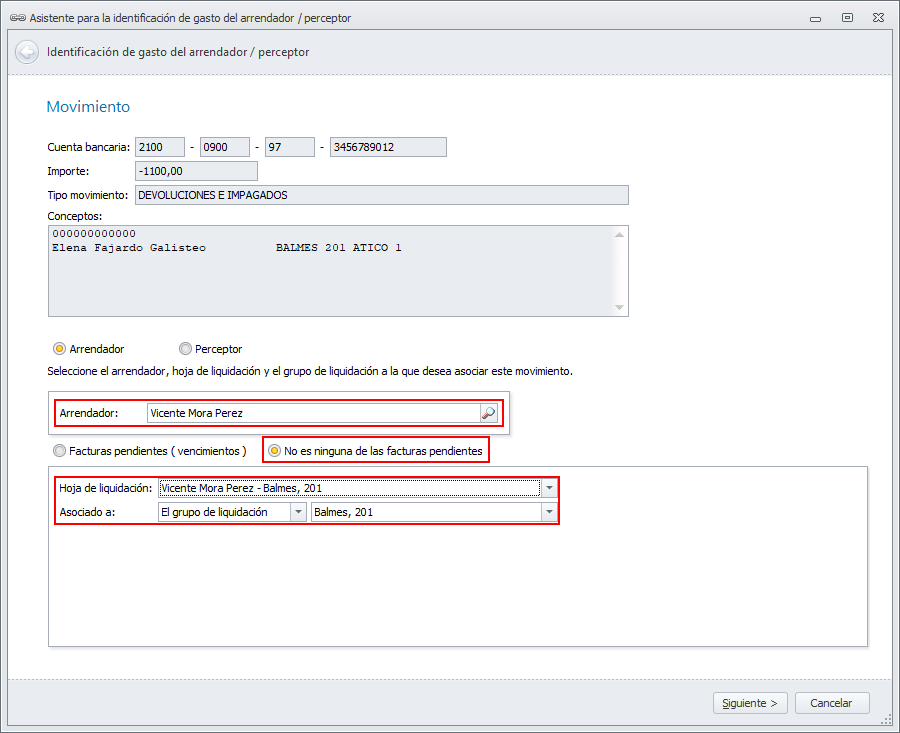Go back with the round arrow button
This screenshot has width=900, height=733.
tap(27, 52)
